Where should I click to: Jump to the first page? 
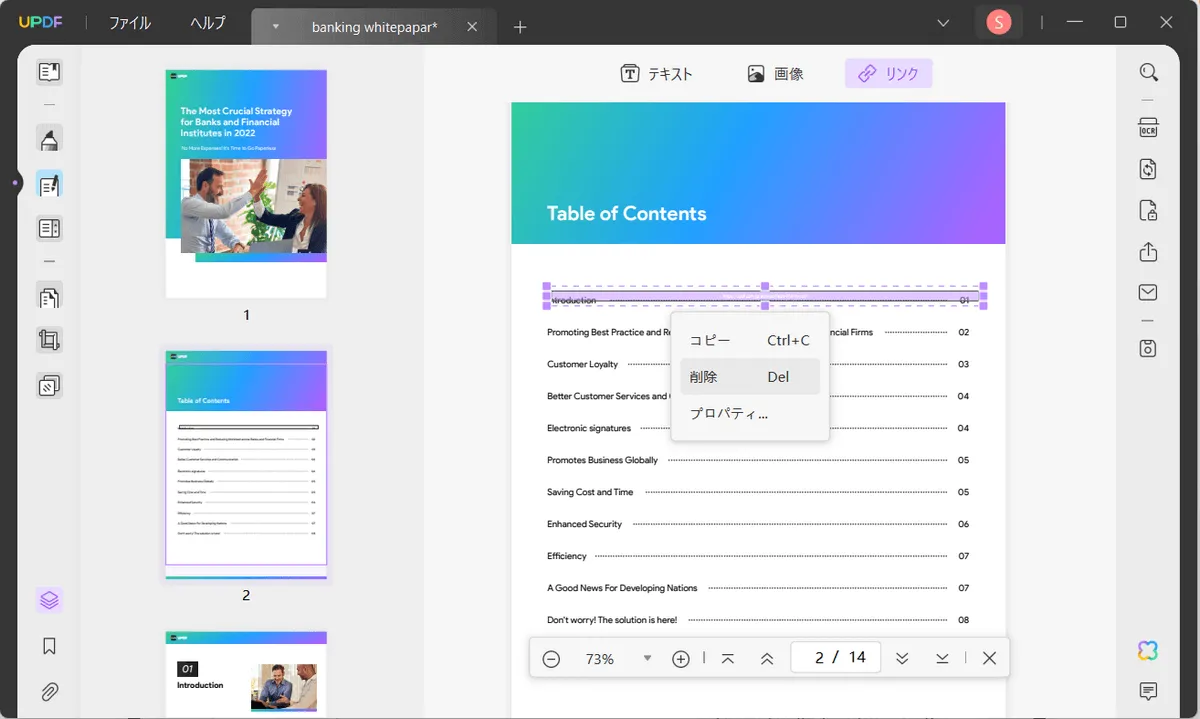[728, 658]
